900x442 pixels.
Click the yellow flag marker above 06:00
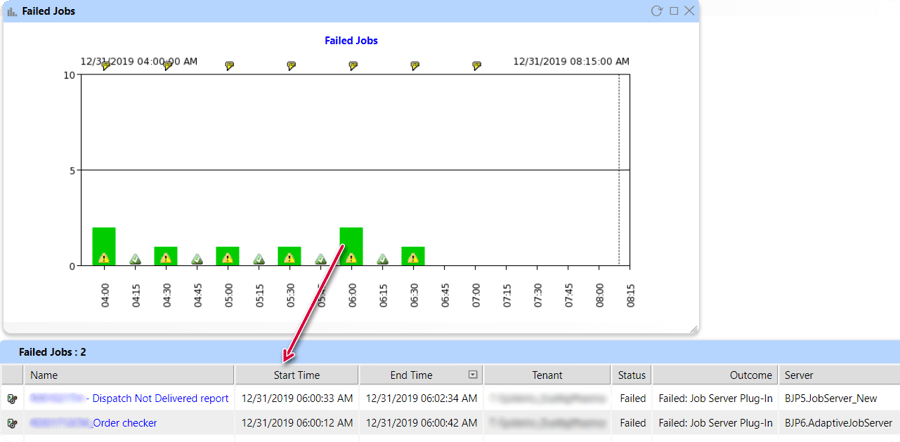pyautogui.click(x=353, y=66)
